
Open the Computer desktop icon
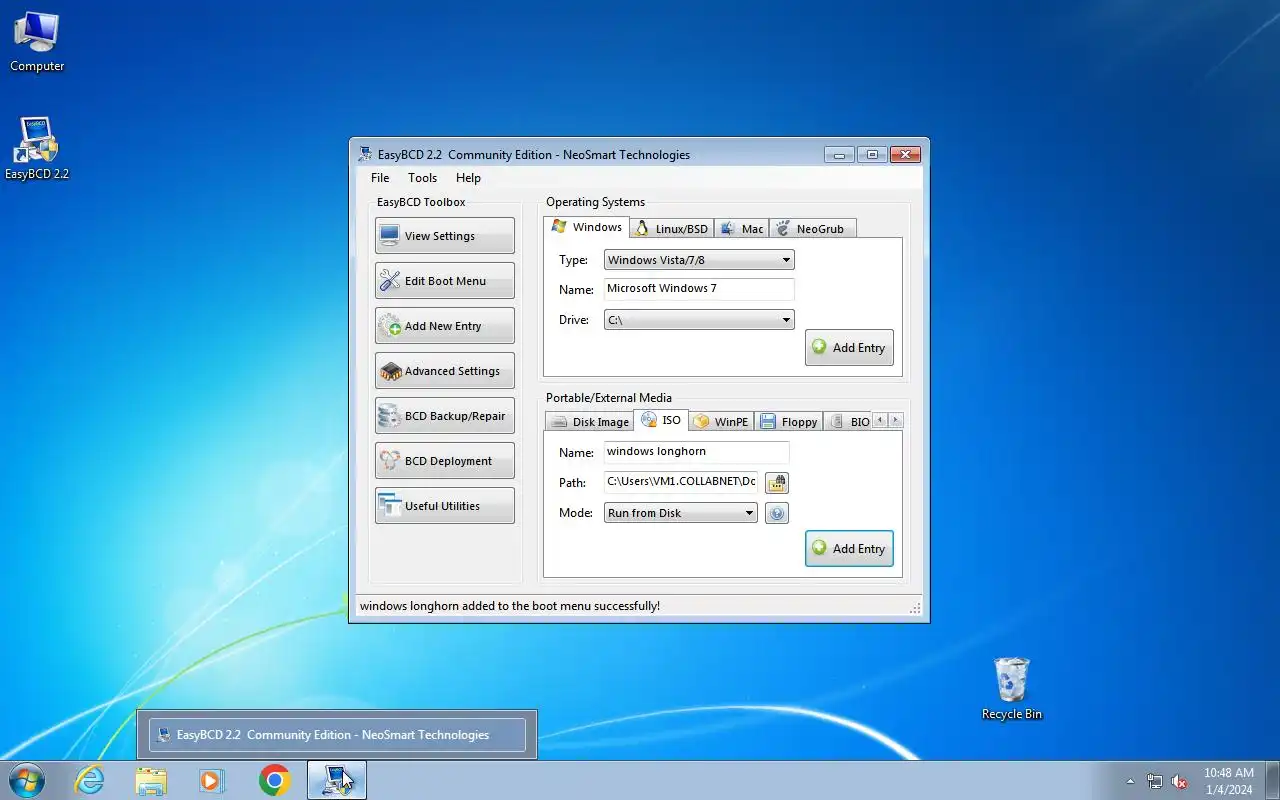[37, 42]
